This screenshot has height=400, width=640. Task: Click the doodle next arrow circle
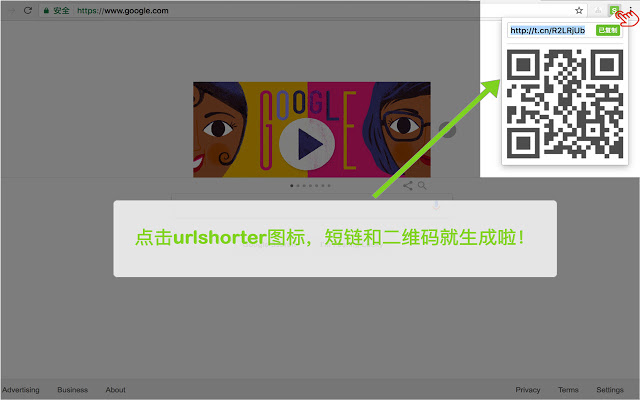point(447,130)
